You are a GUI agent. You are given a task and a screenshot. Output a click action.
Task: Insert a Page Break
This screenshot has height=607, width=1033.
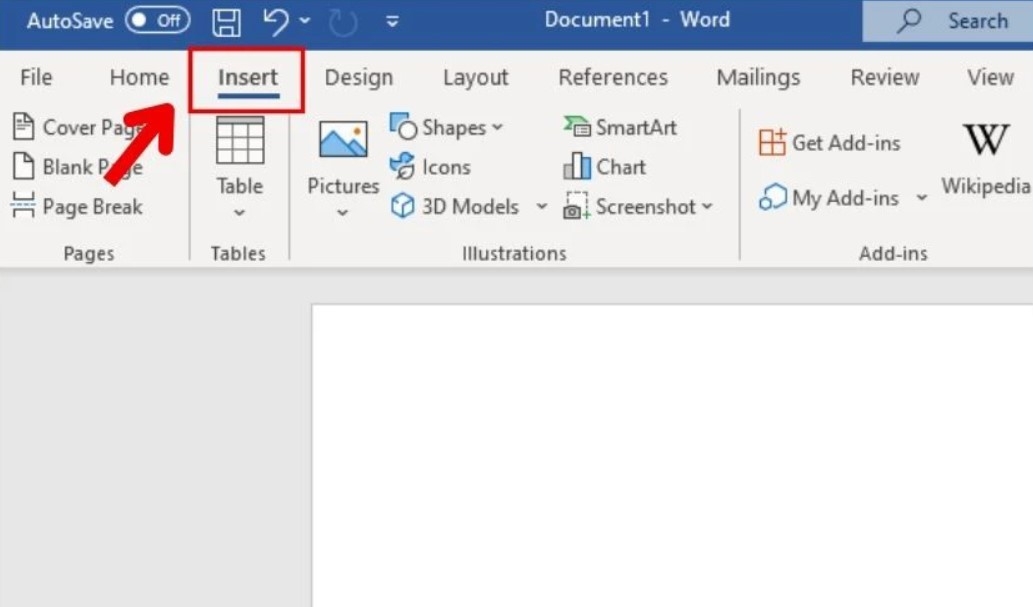[x=77, y=206]
